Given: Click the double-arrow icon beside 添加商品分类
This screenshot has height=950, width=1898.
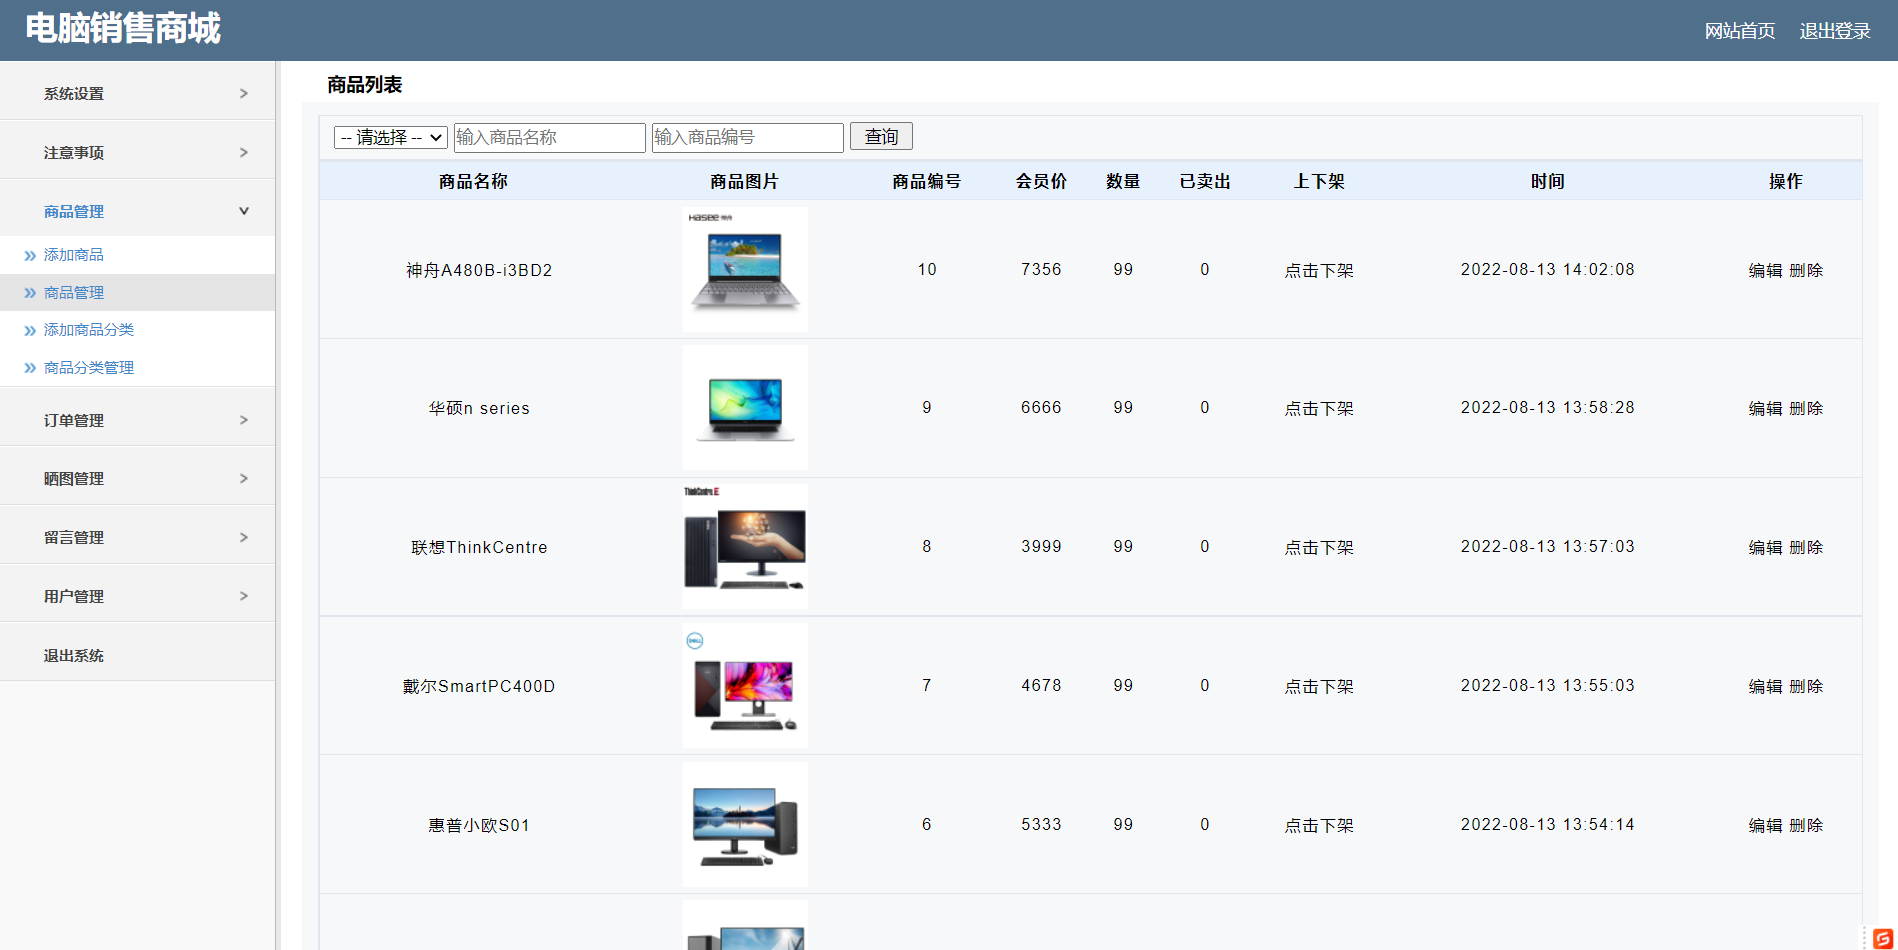Looking at the screenshot, I should pyautogui.click(x=30, y=331).
